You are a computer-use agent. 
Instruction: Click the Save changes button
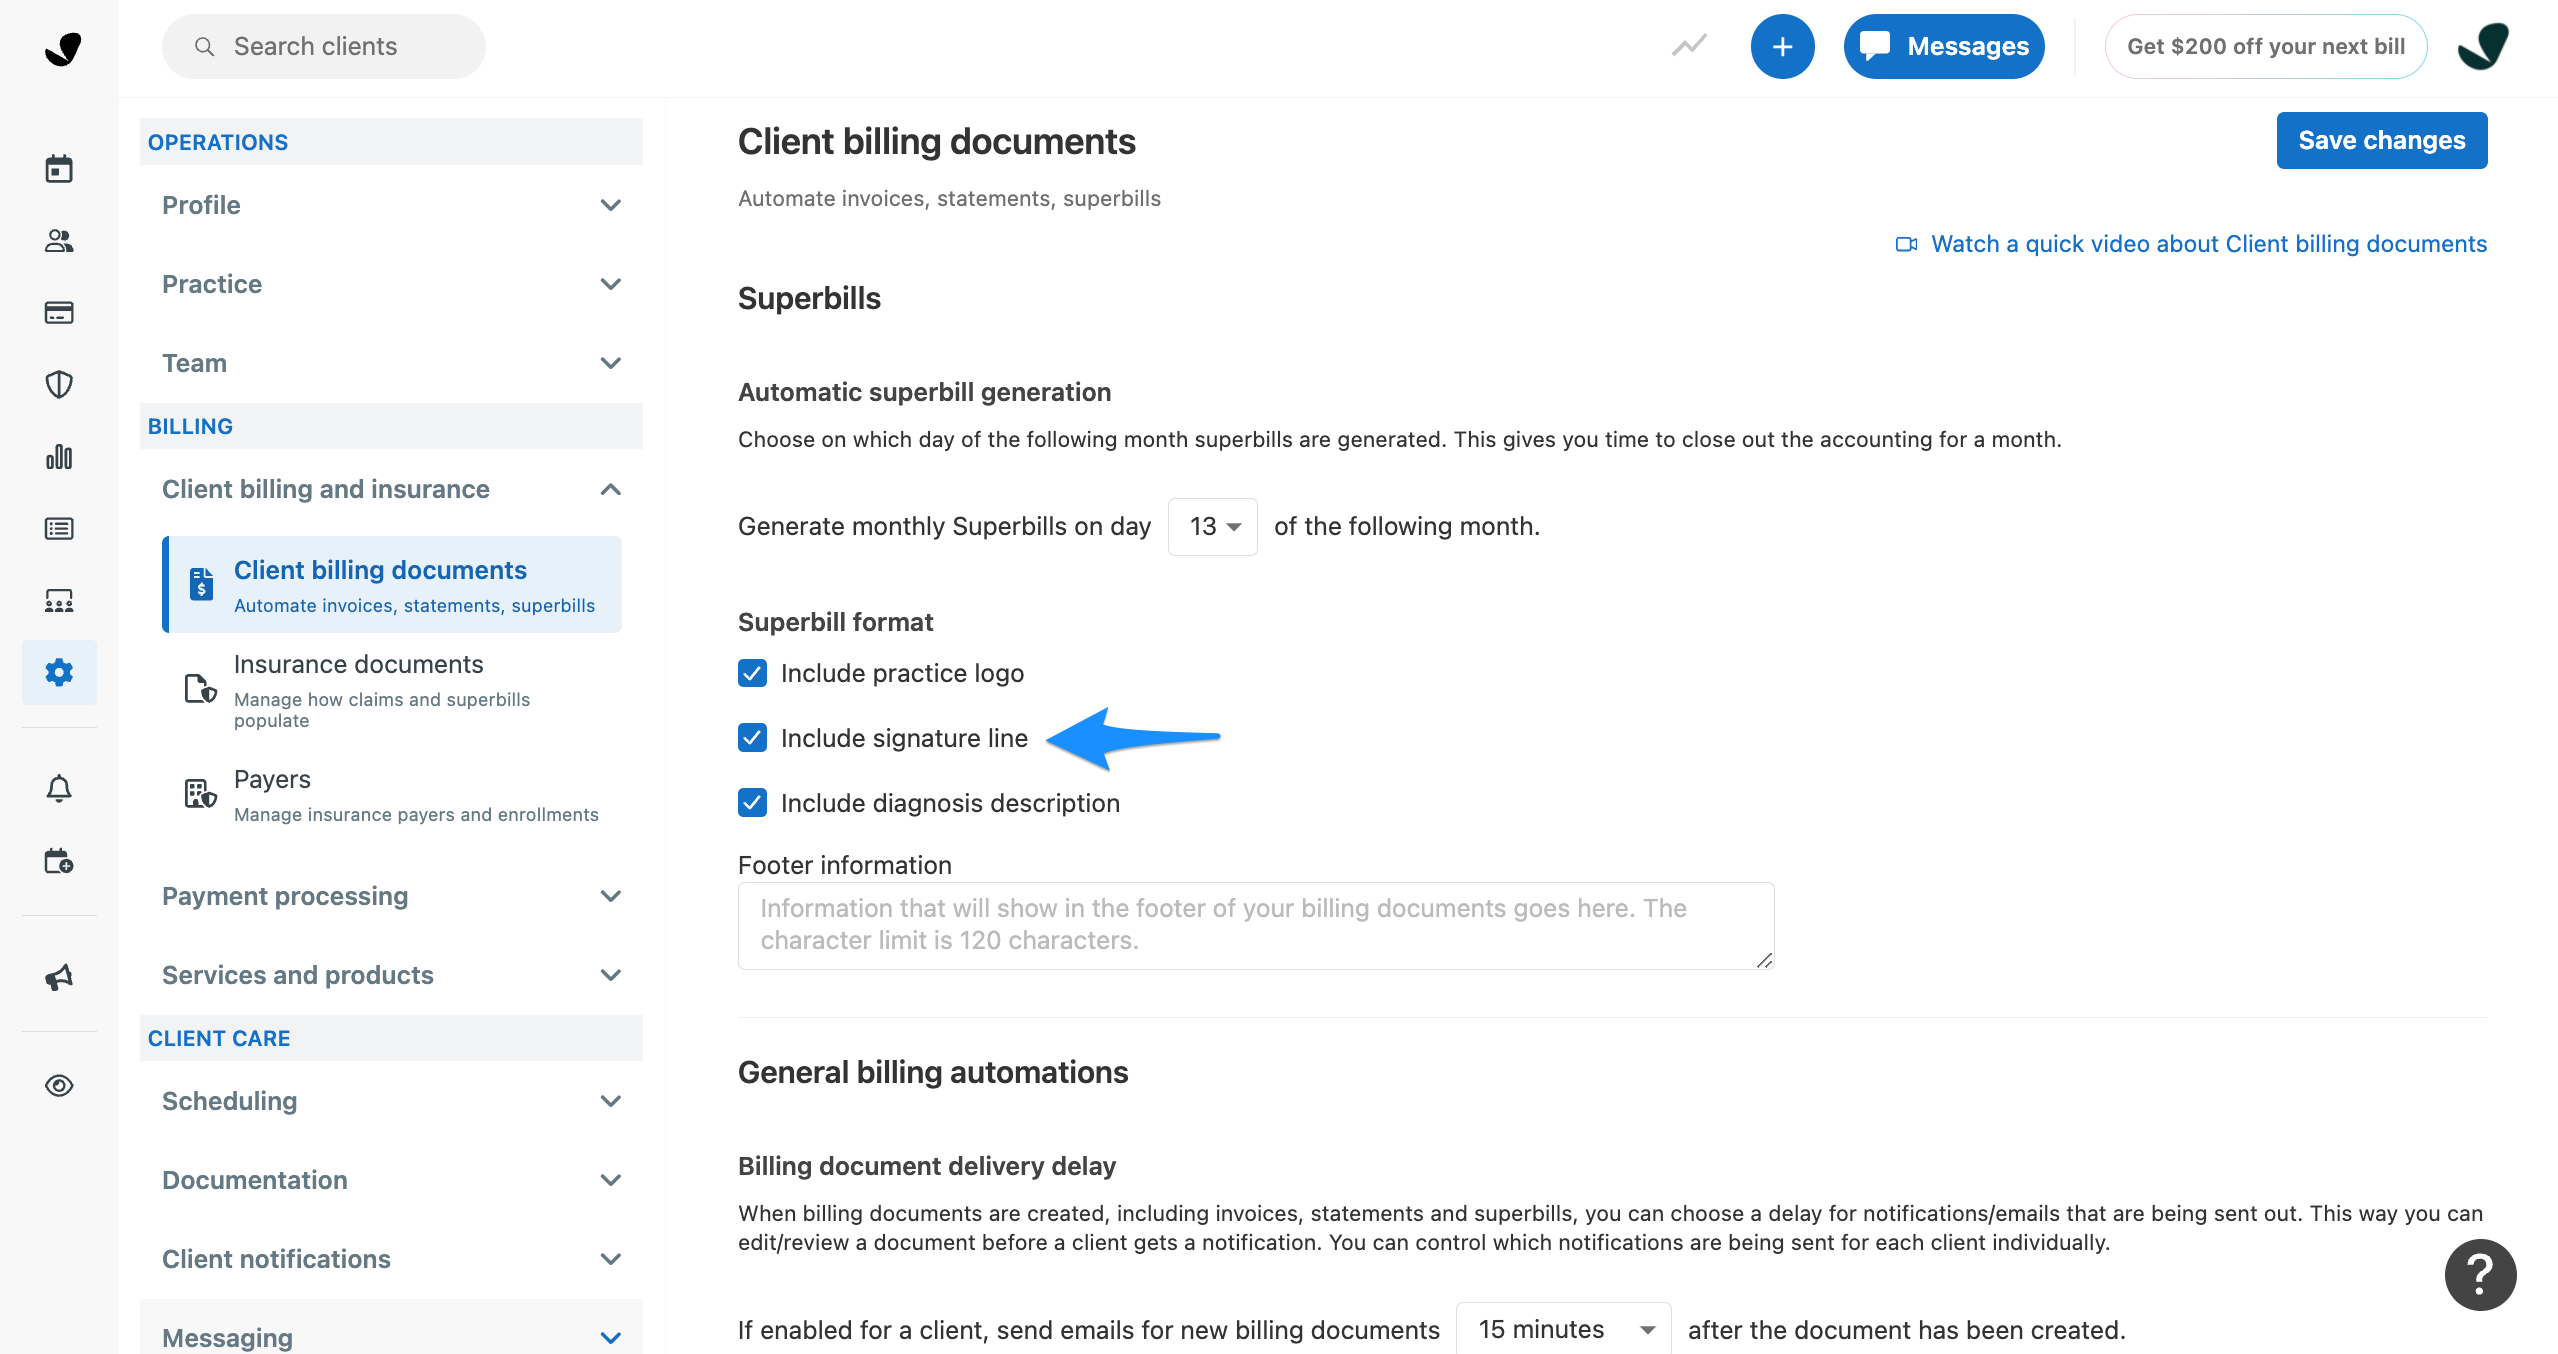[x=2381, y=141]
